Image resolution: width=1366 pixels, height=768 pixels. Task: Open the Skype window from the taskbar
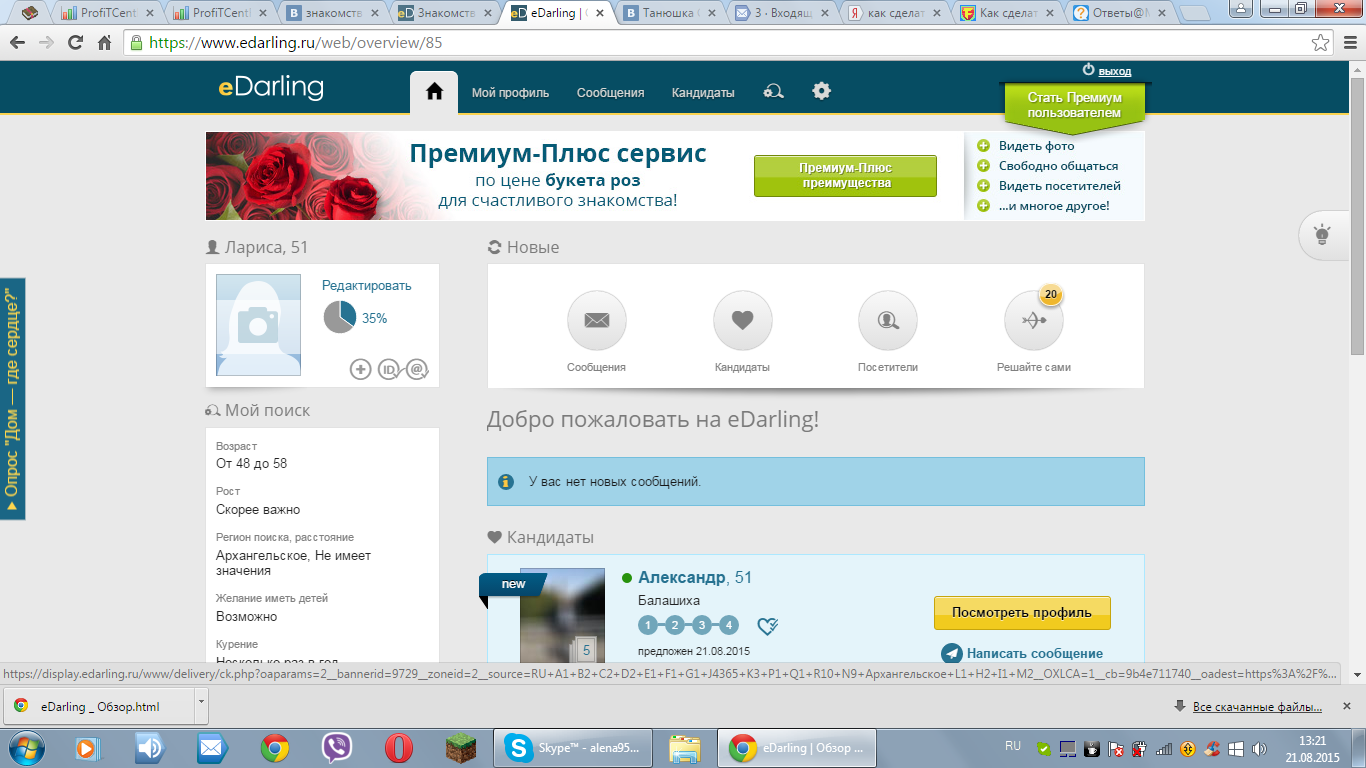click(574, 747)
